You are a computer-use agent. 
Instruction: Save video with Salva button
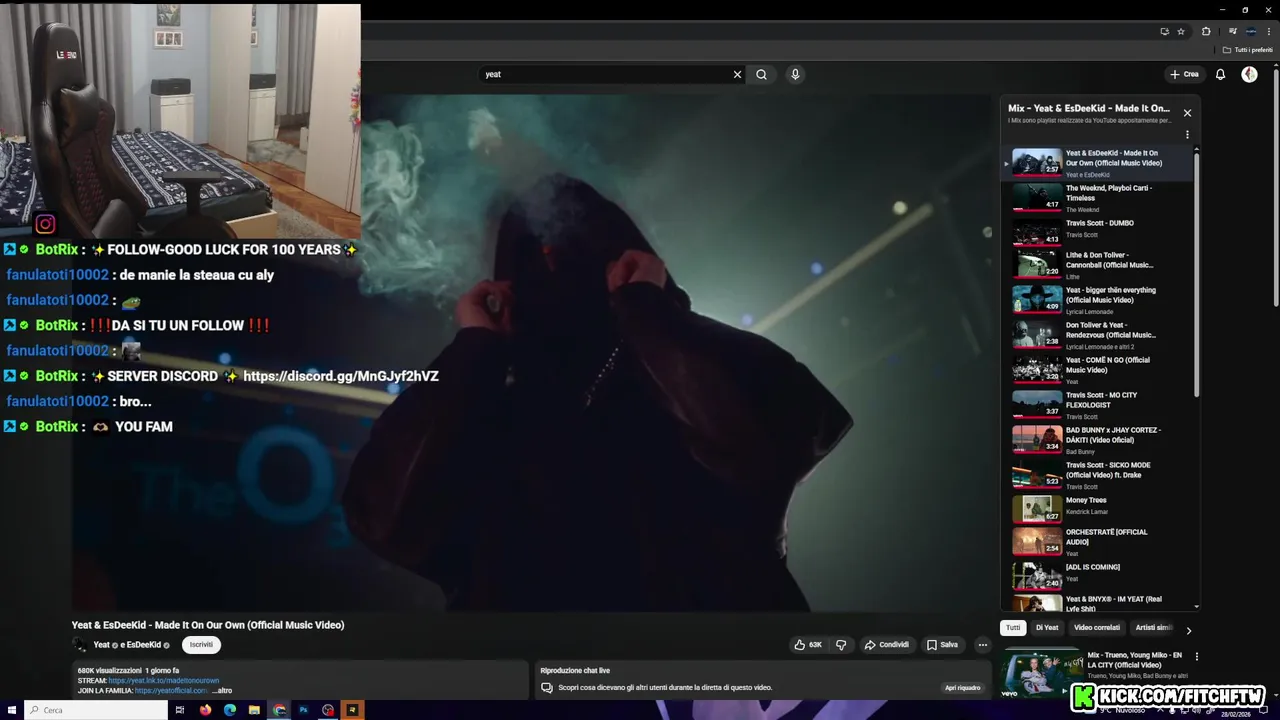pos(942,645)
